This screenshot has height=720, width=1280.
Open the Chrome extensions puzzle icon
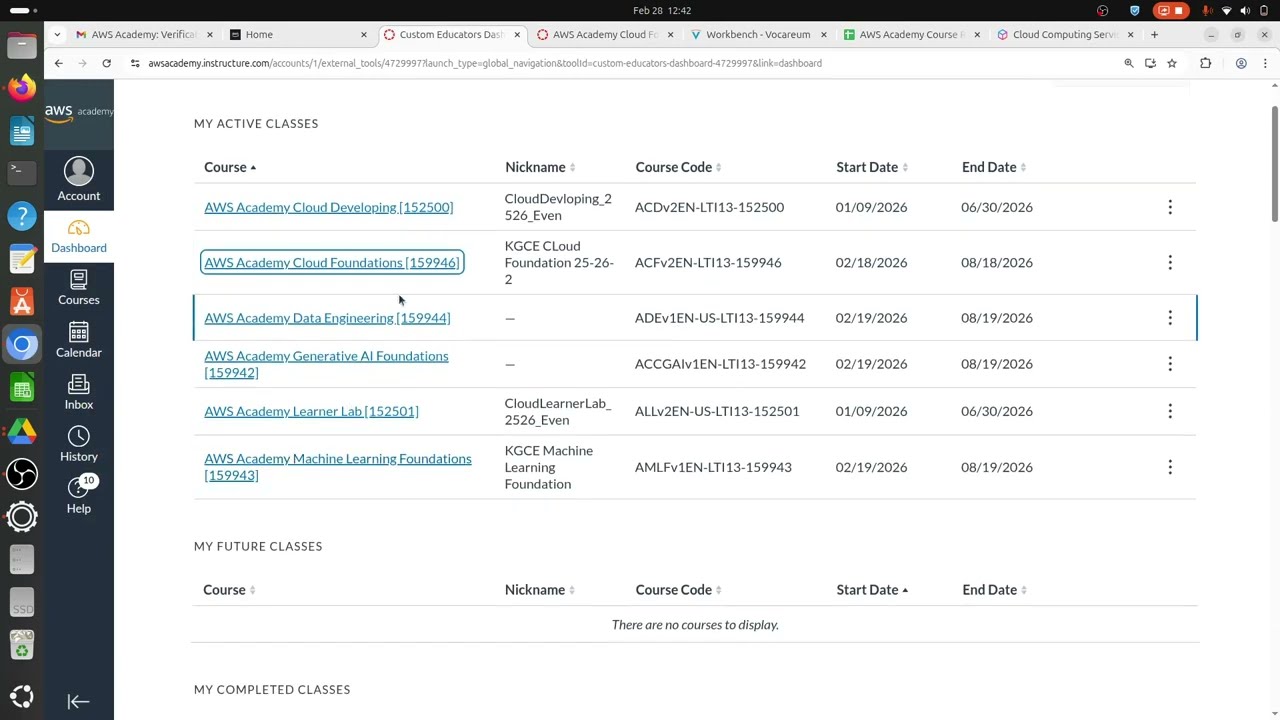1205,63
